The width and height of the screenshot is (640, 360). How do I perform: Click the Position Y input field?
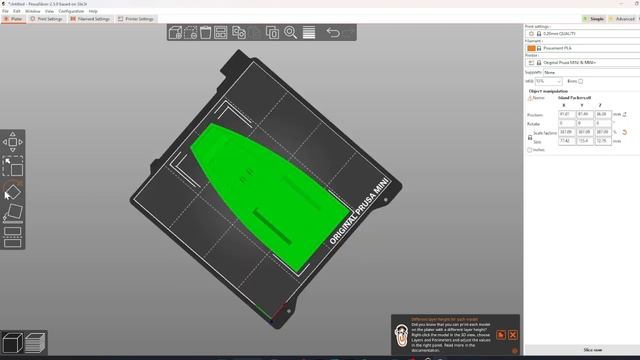(x=584, y=114)
